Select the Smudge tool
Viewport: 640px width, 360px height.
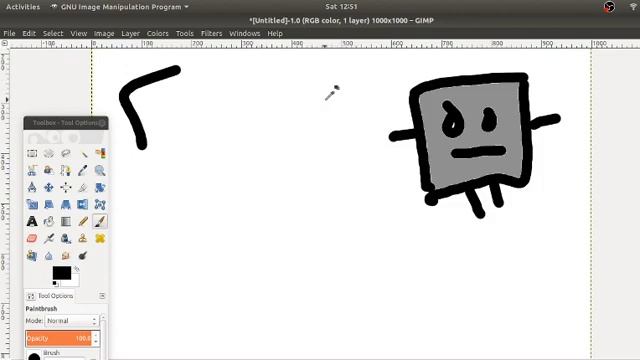point(66,256)
